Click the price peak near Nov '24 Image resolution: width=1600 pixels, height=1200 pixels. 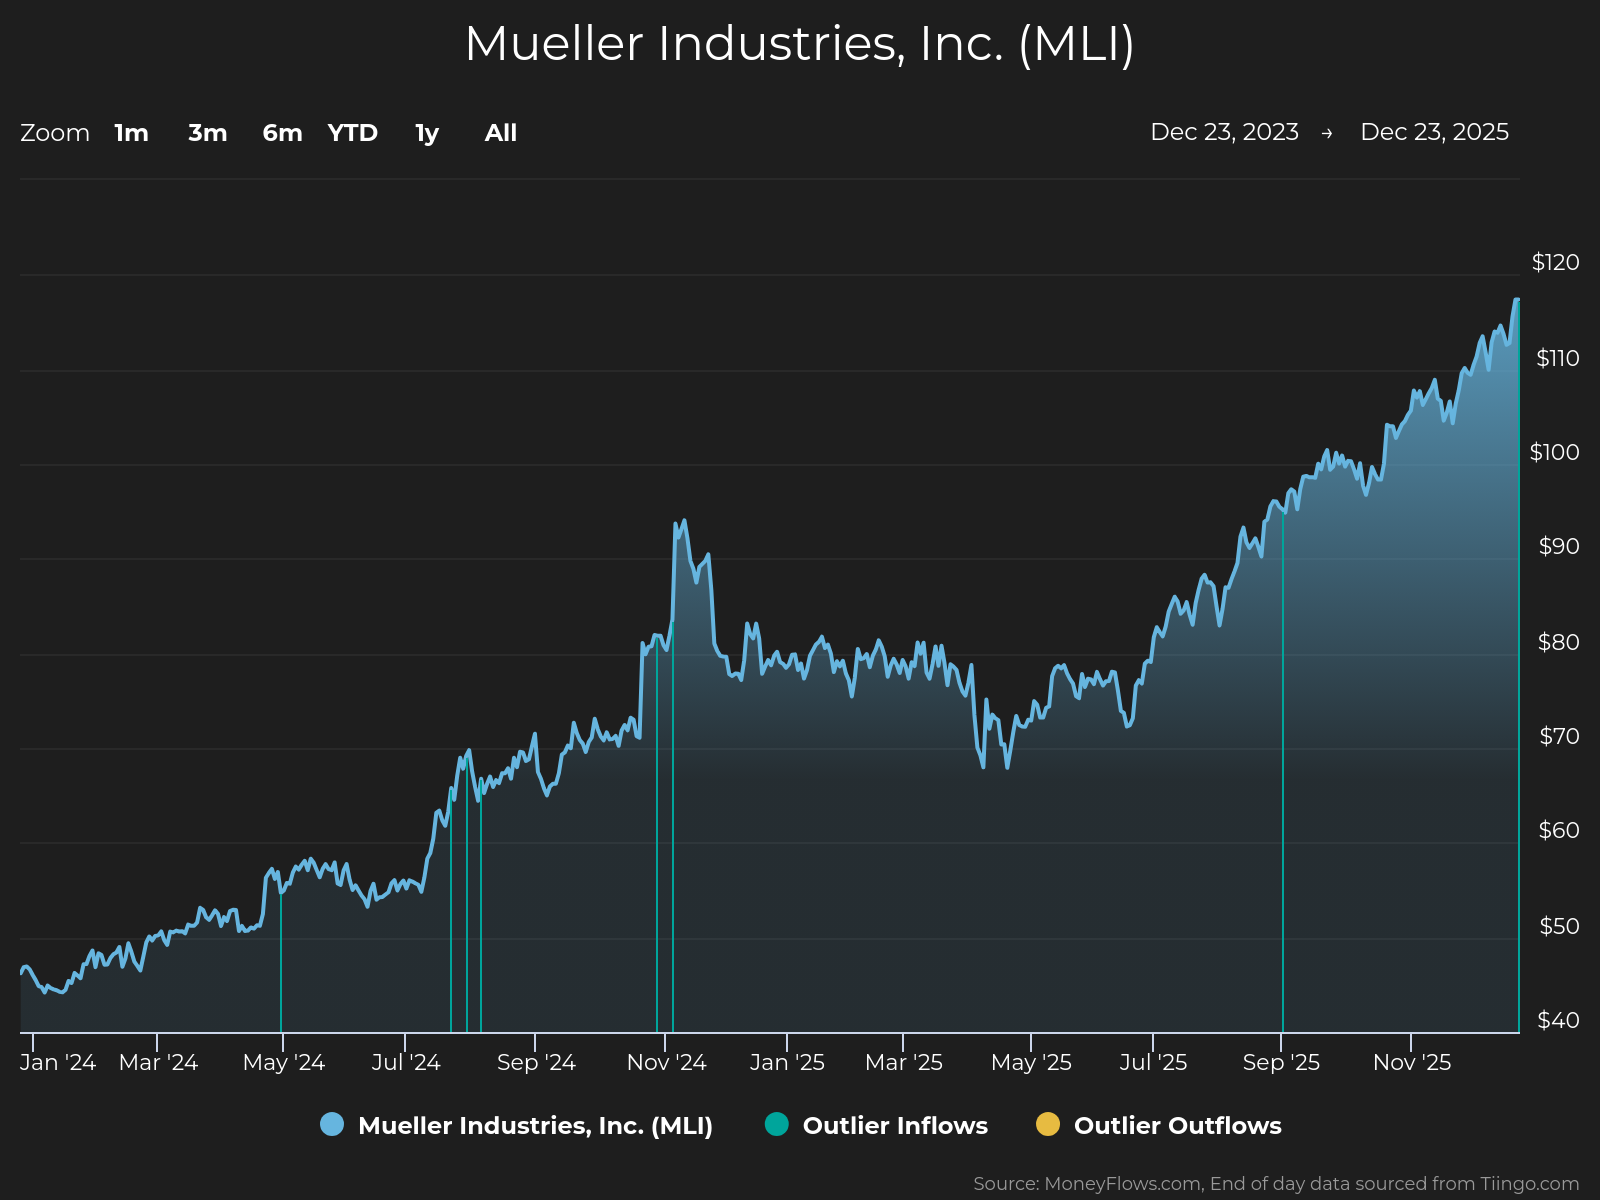(684, 521)
